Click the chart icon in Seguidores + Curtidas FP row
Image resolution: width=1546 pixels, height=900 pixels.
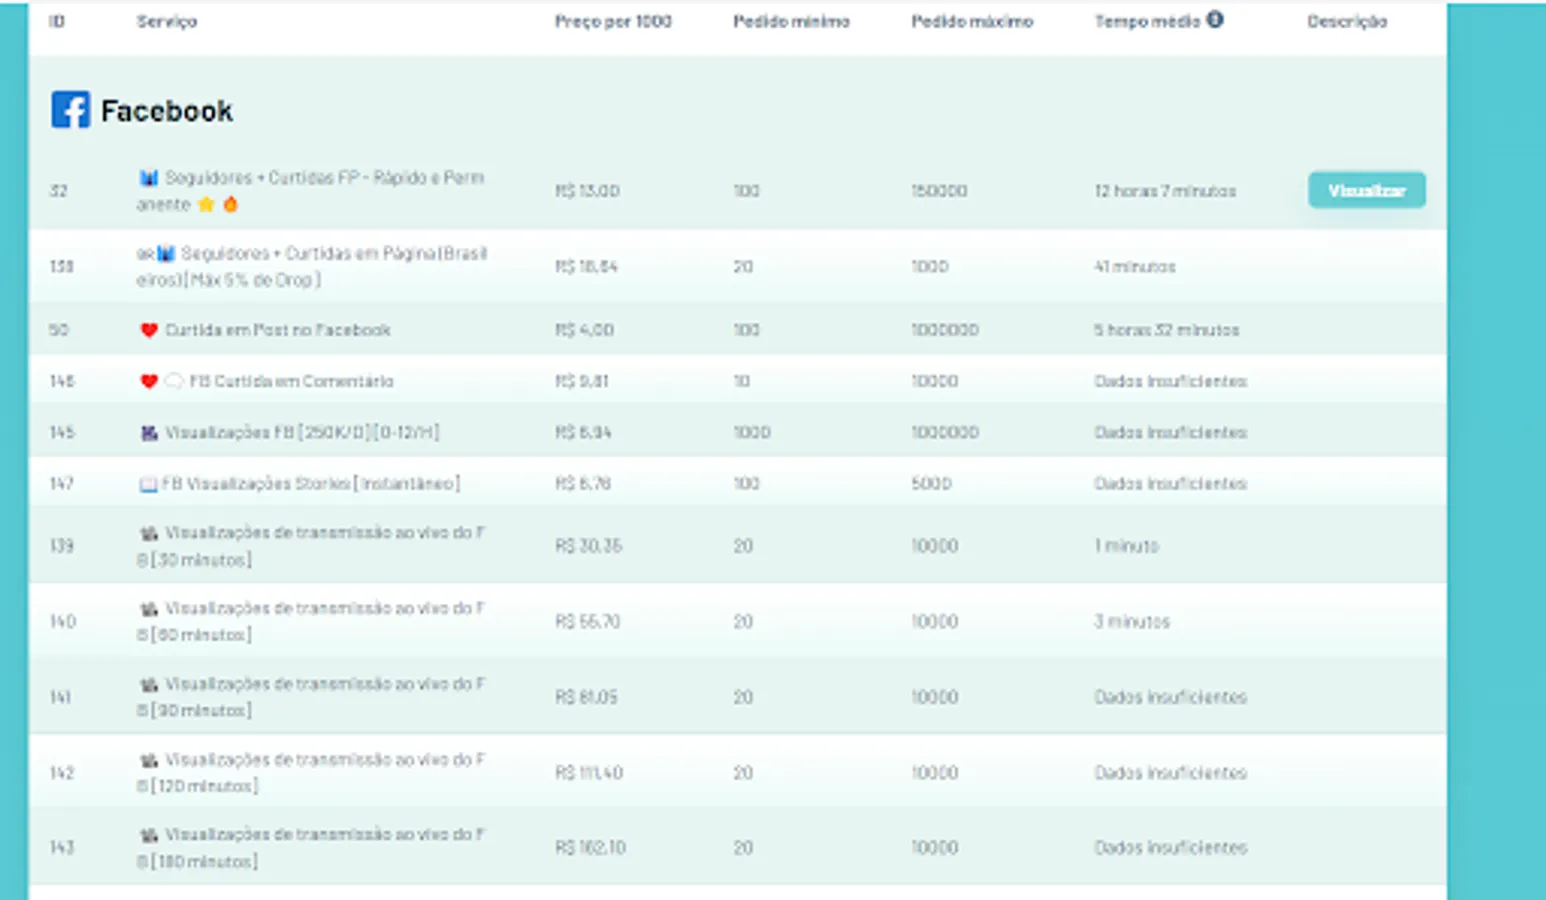coord(149,178)
